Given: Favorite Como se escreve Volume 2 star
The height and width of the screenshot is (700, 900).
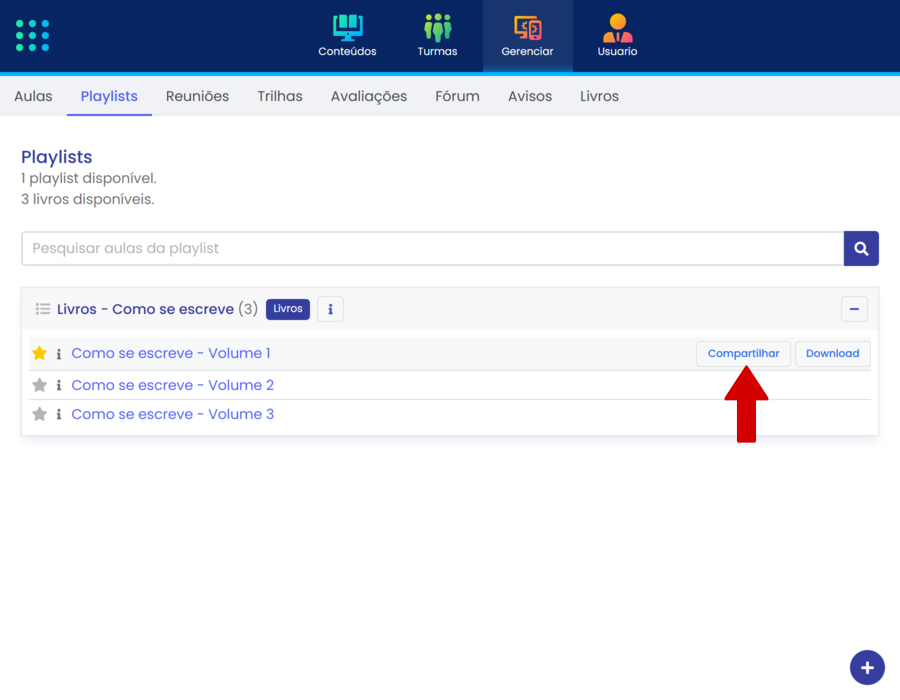Looking at the screenshot, I should pos(40,385).
